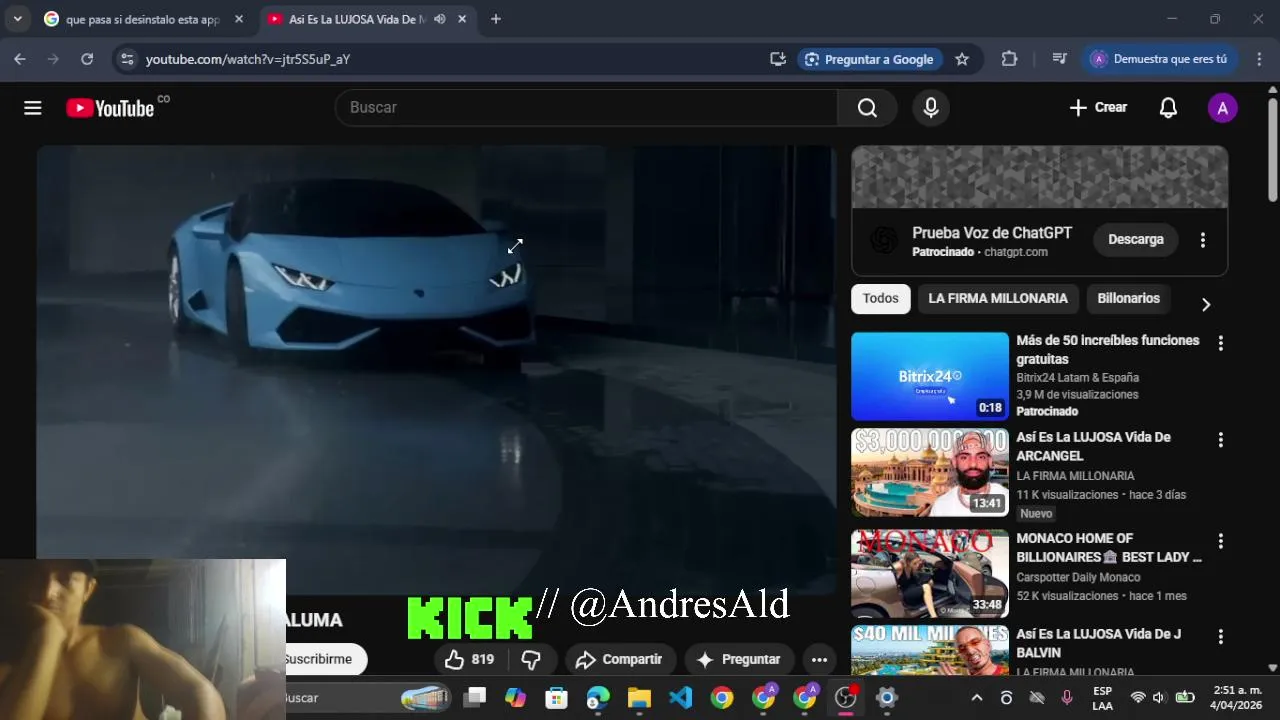Click the microphone in-use tray icon

click(x=1067, y=698)
